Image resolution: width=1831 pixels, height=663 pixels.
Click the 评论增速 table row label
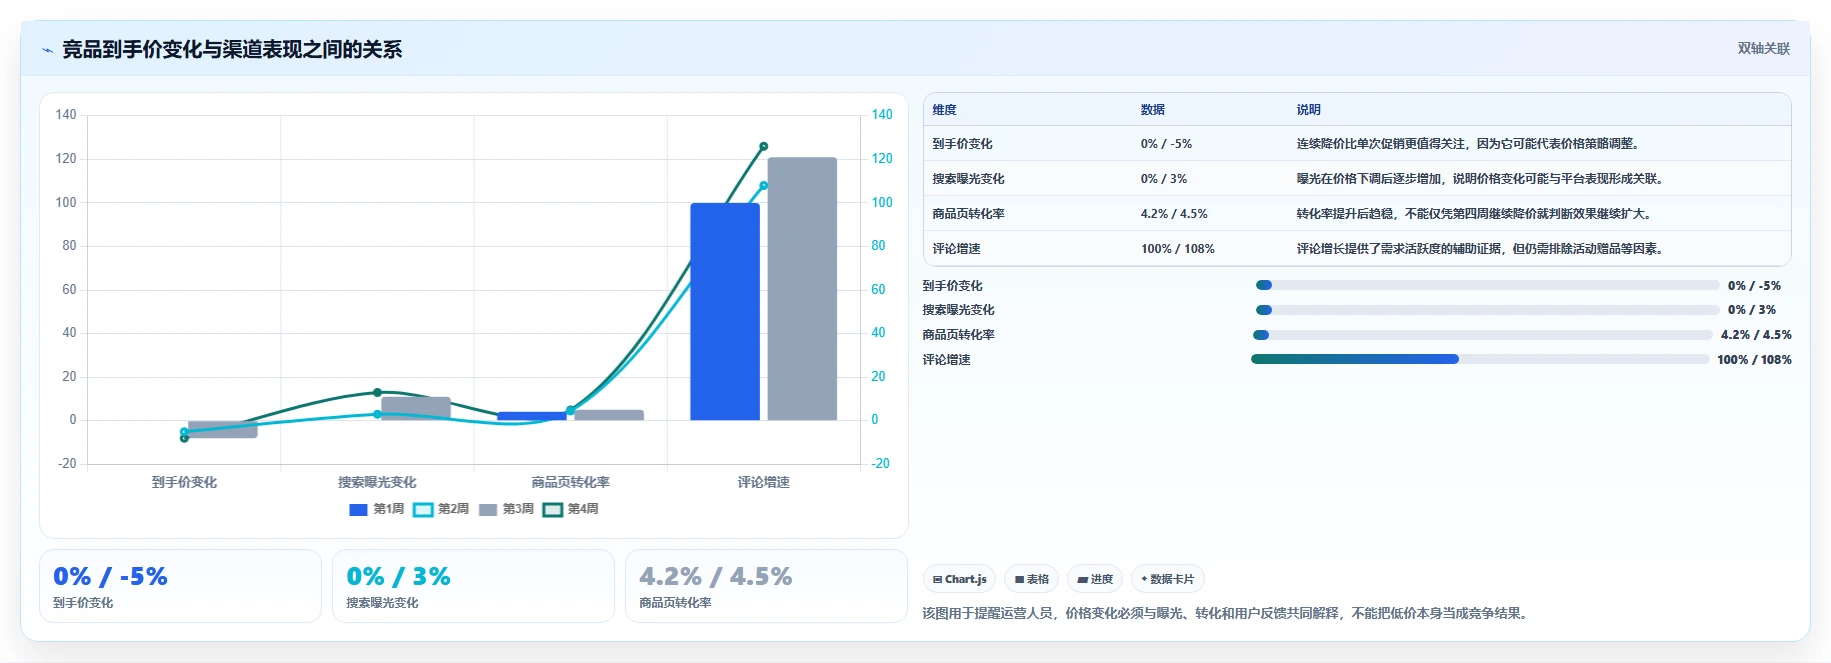(x=956, y=249)
